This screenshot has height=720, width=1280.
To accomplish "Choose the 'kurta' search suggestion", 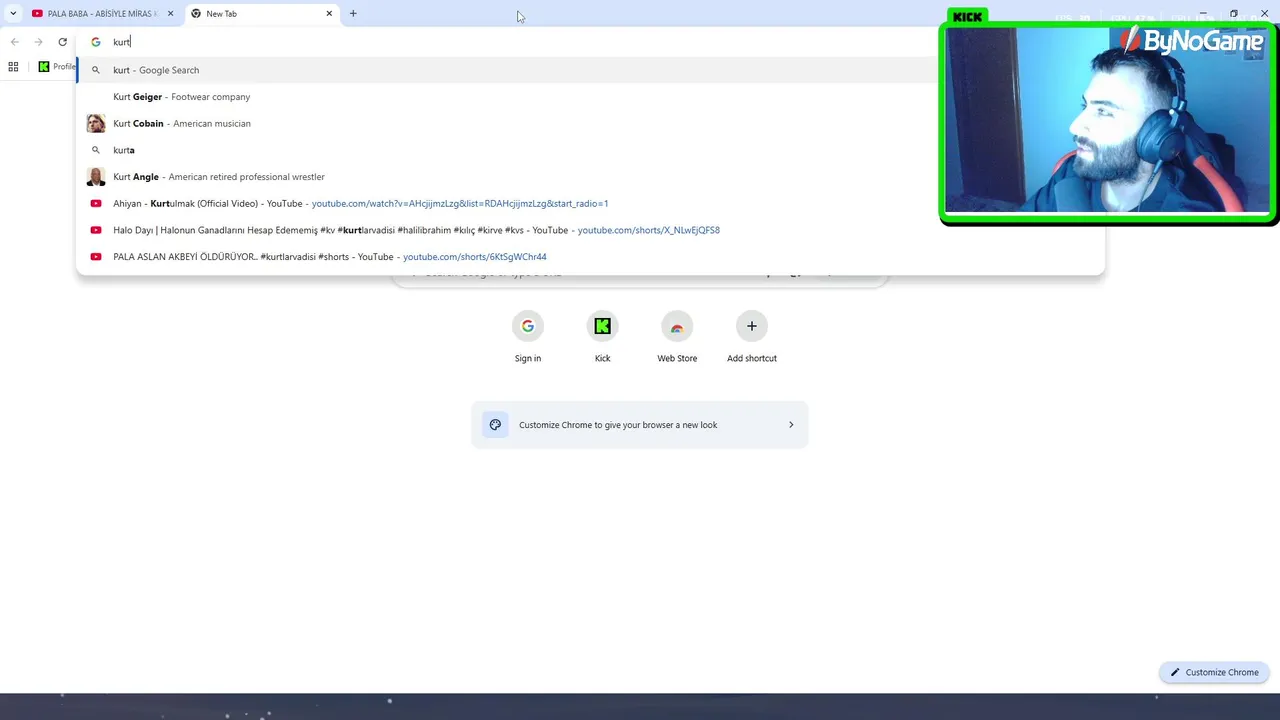I will tap(590, 150).
